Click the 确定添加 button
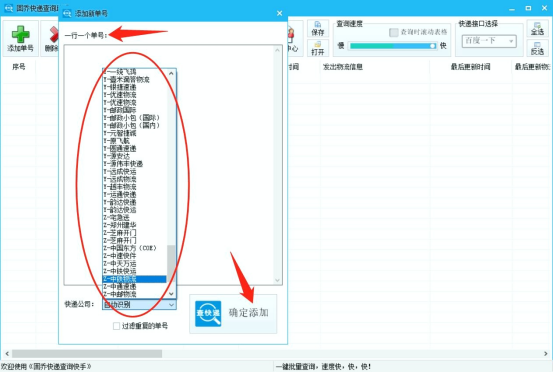The height and width of the screenshot is (373, 554). (233, 314)
